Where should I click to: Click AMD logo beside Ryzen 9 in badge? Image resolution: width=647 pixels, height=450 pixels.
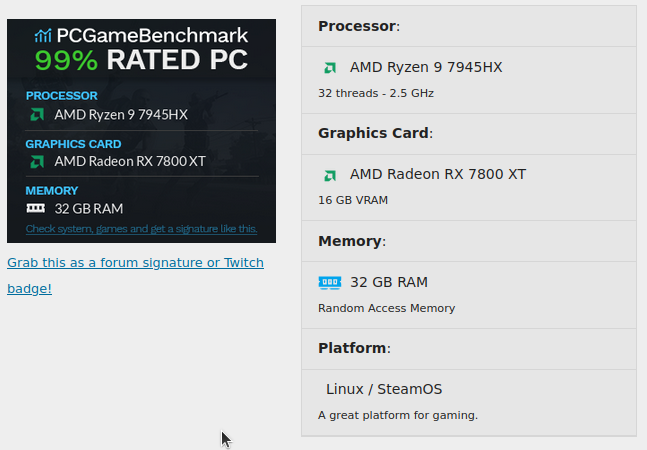[37, 114]
